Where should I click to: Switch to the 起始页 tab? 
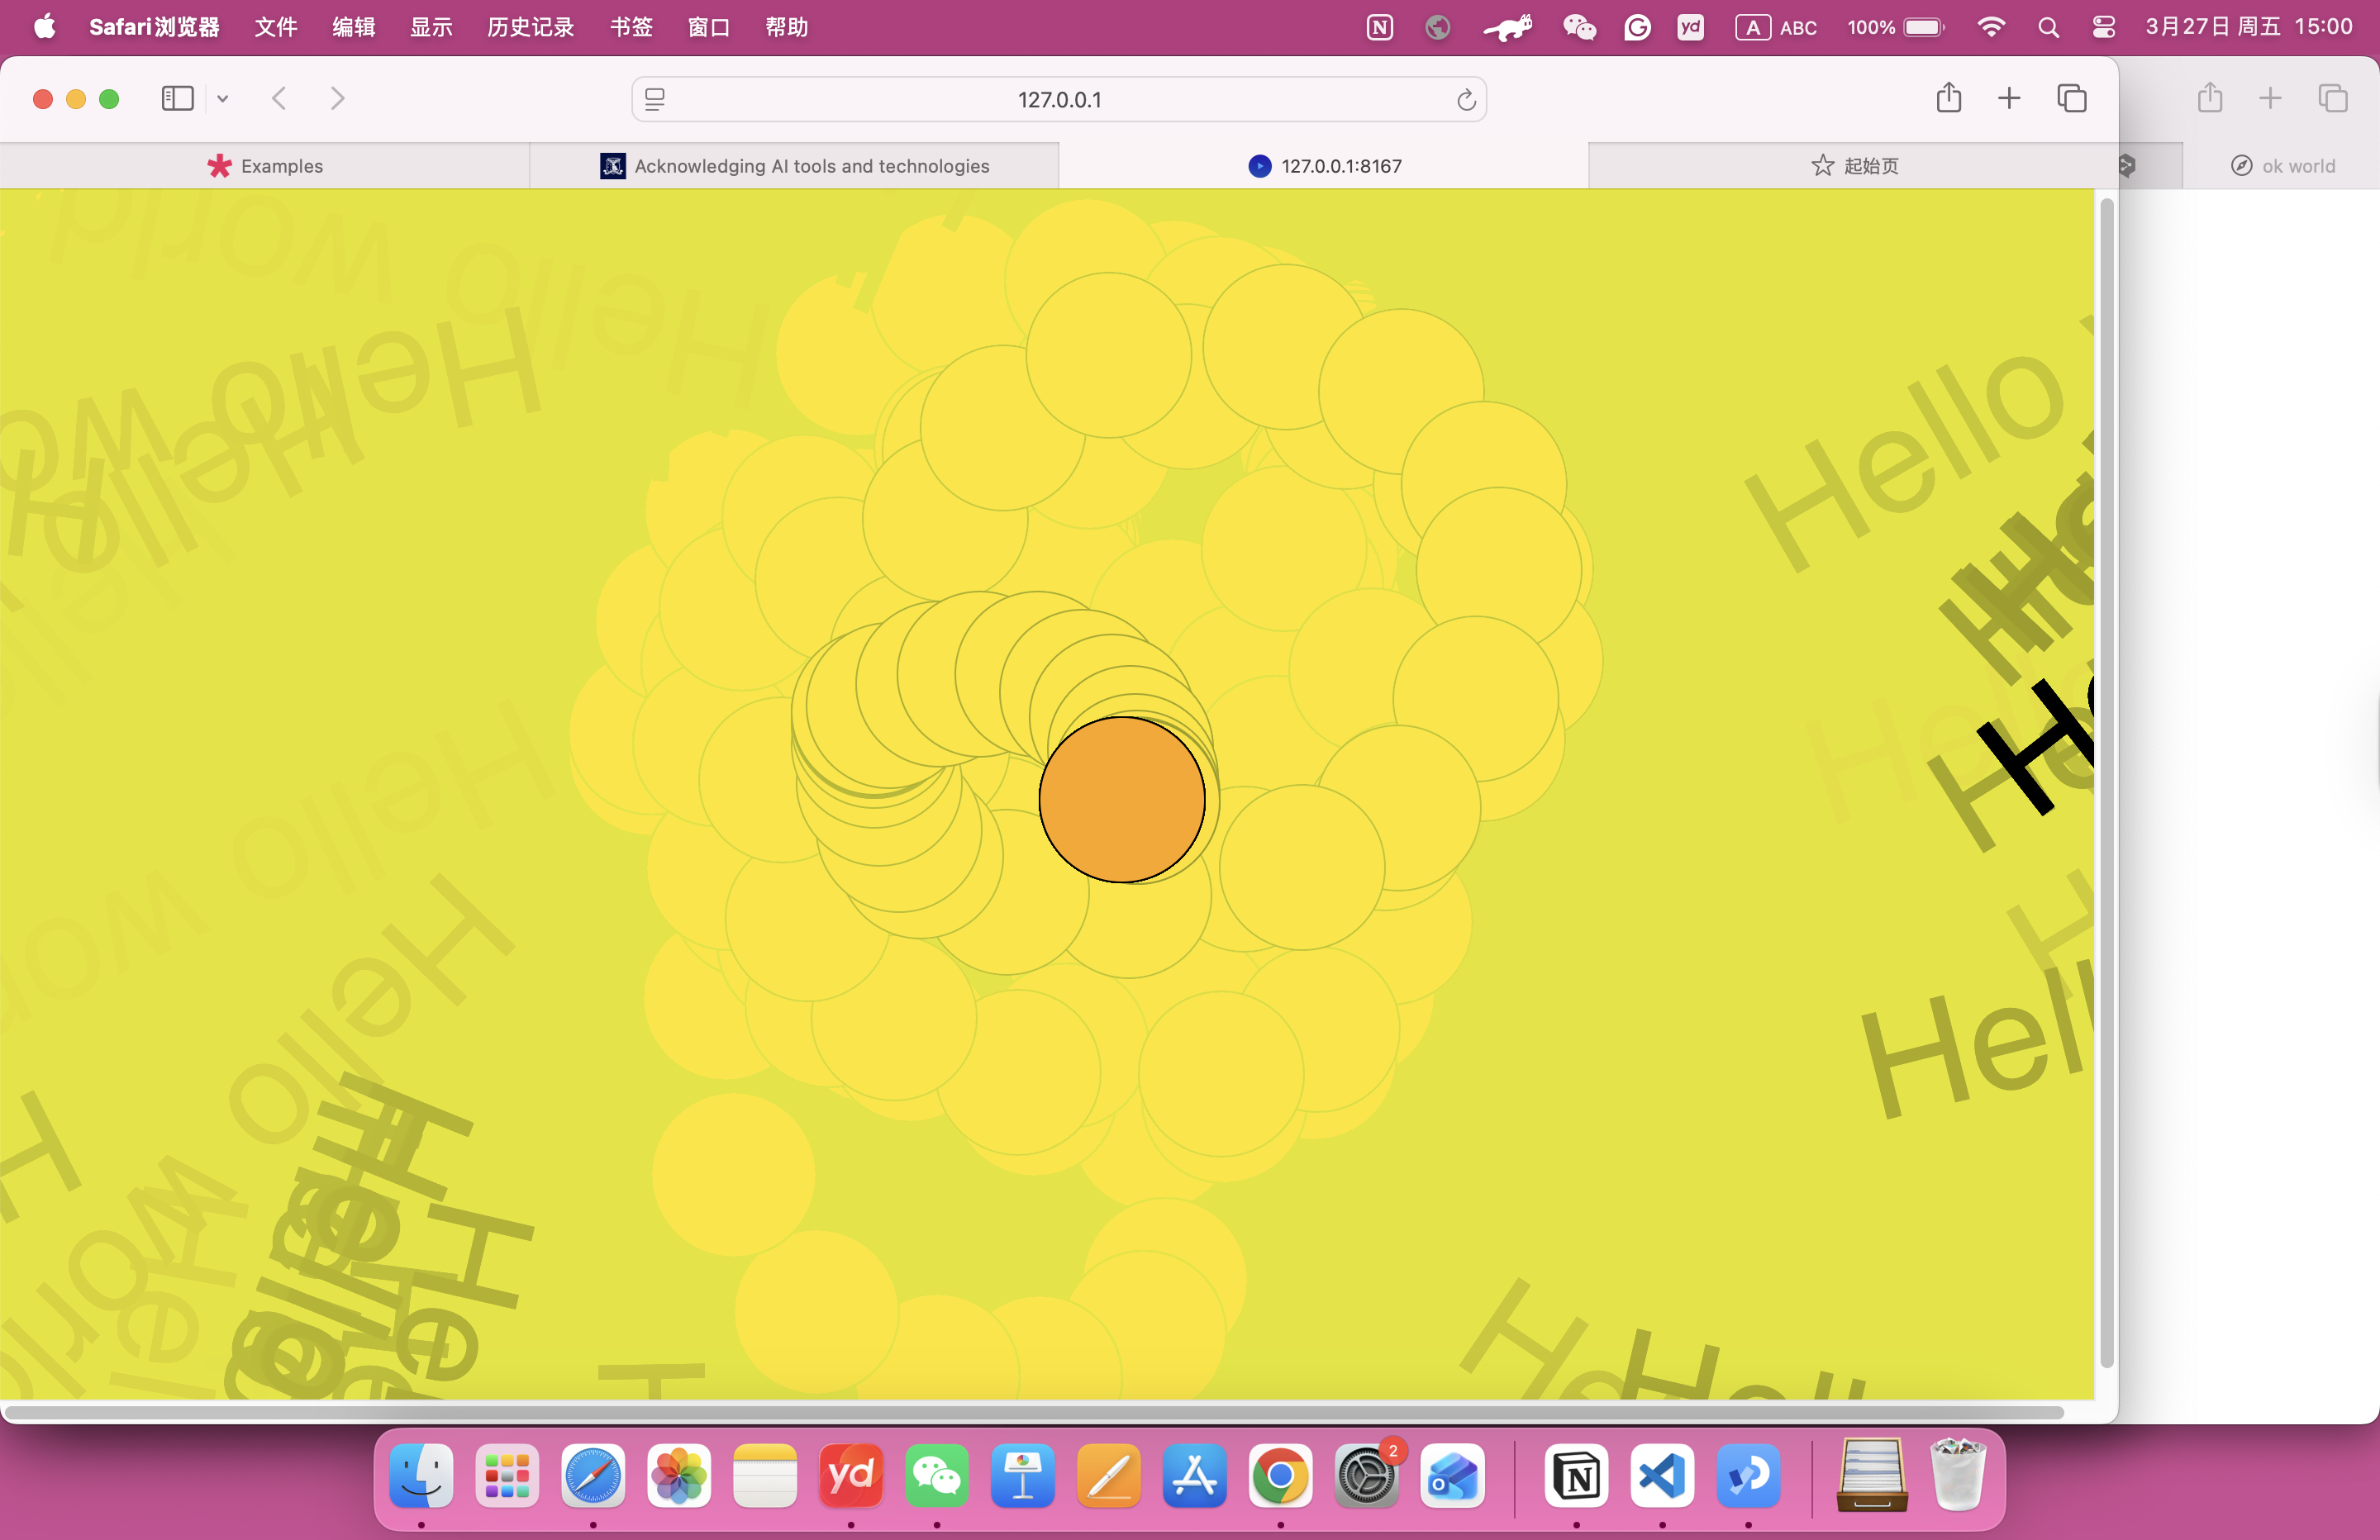pos(1853,166)
